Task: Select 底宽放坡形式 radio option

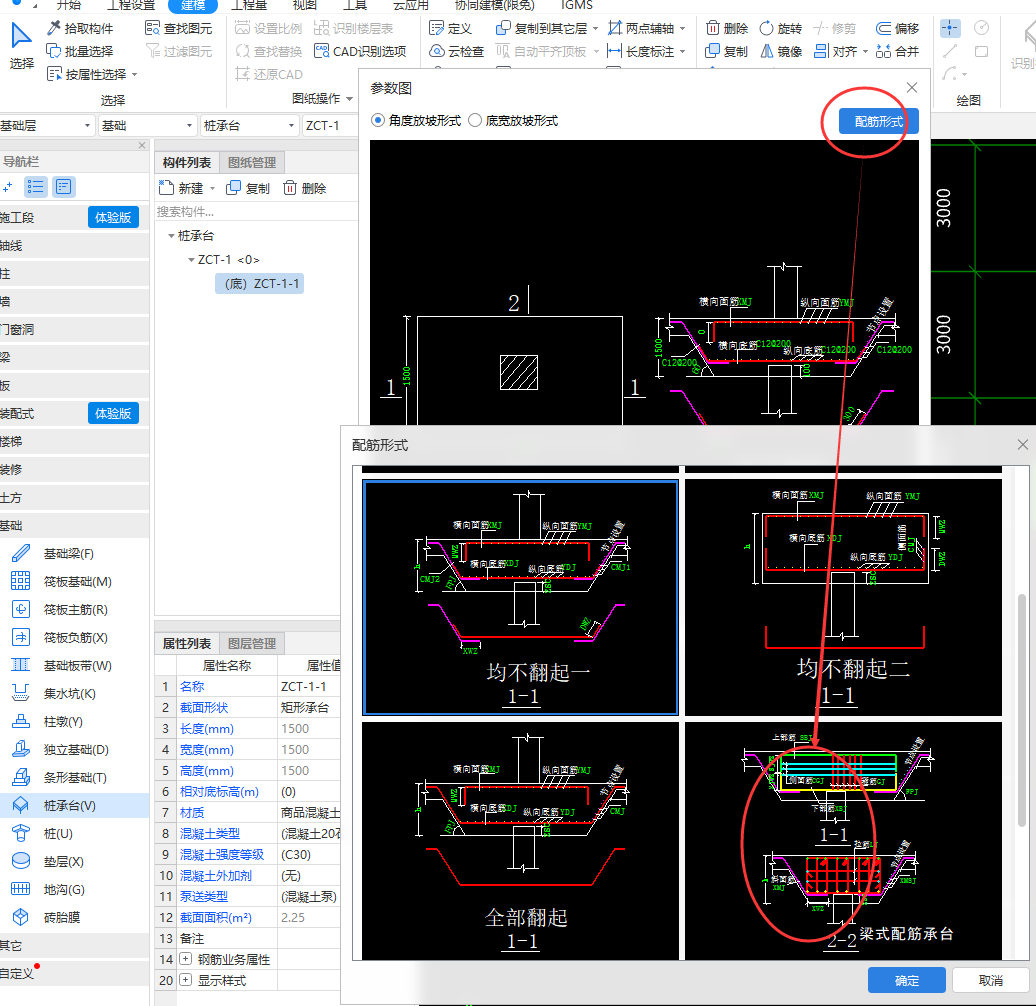Action: point(475,120)
